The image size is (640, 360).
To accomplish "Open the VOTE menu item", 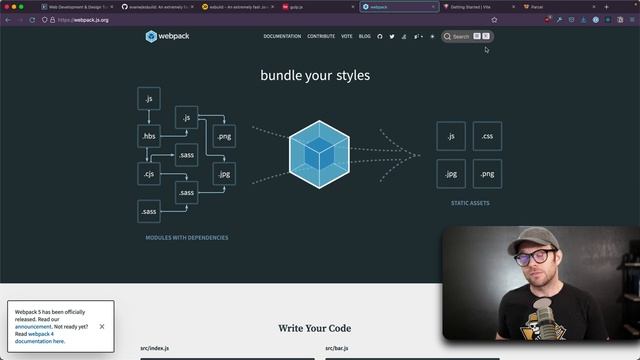I will 347,36.
